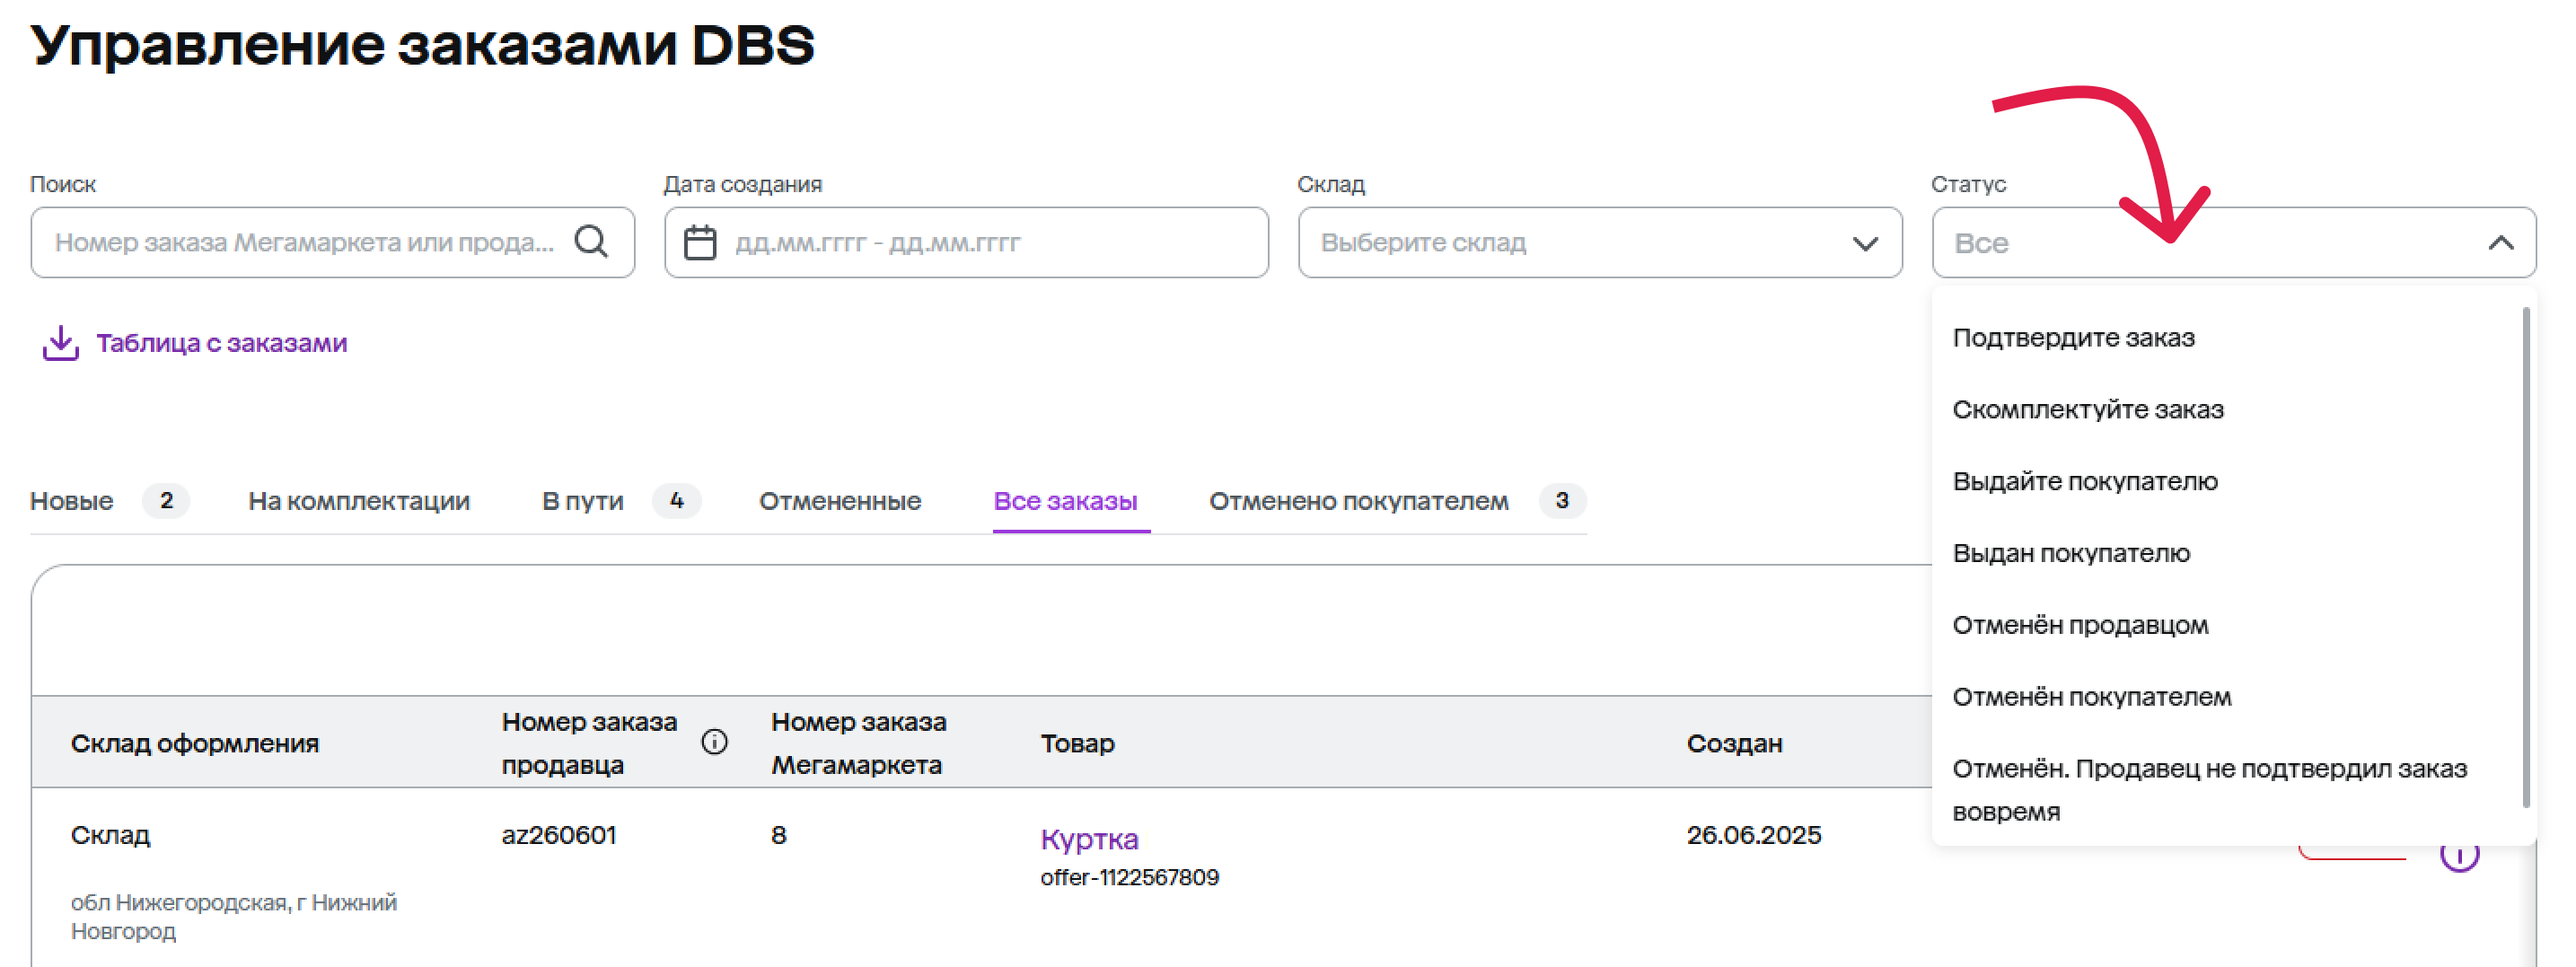Open the Куртка product link
The width and height of the screenshot is (2576, 967).
1089,839
